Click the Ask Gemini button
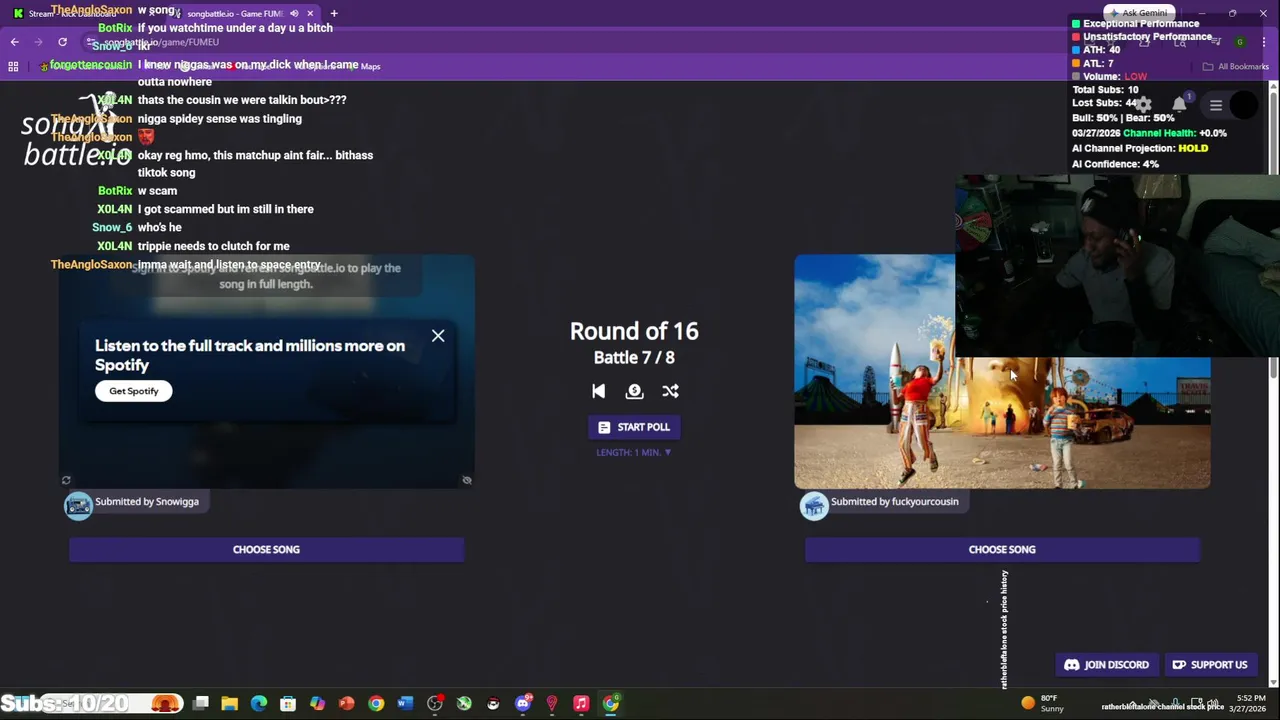The height and width of the screenshot is (720, 1280). pyautogui.click(x=1139, y=13)
